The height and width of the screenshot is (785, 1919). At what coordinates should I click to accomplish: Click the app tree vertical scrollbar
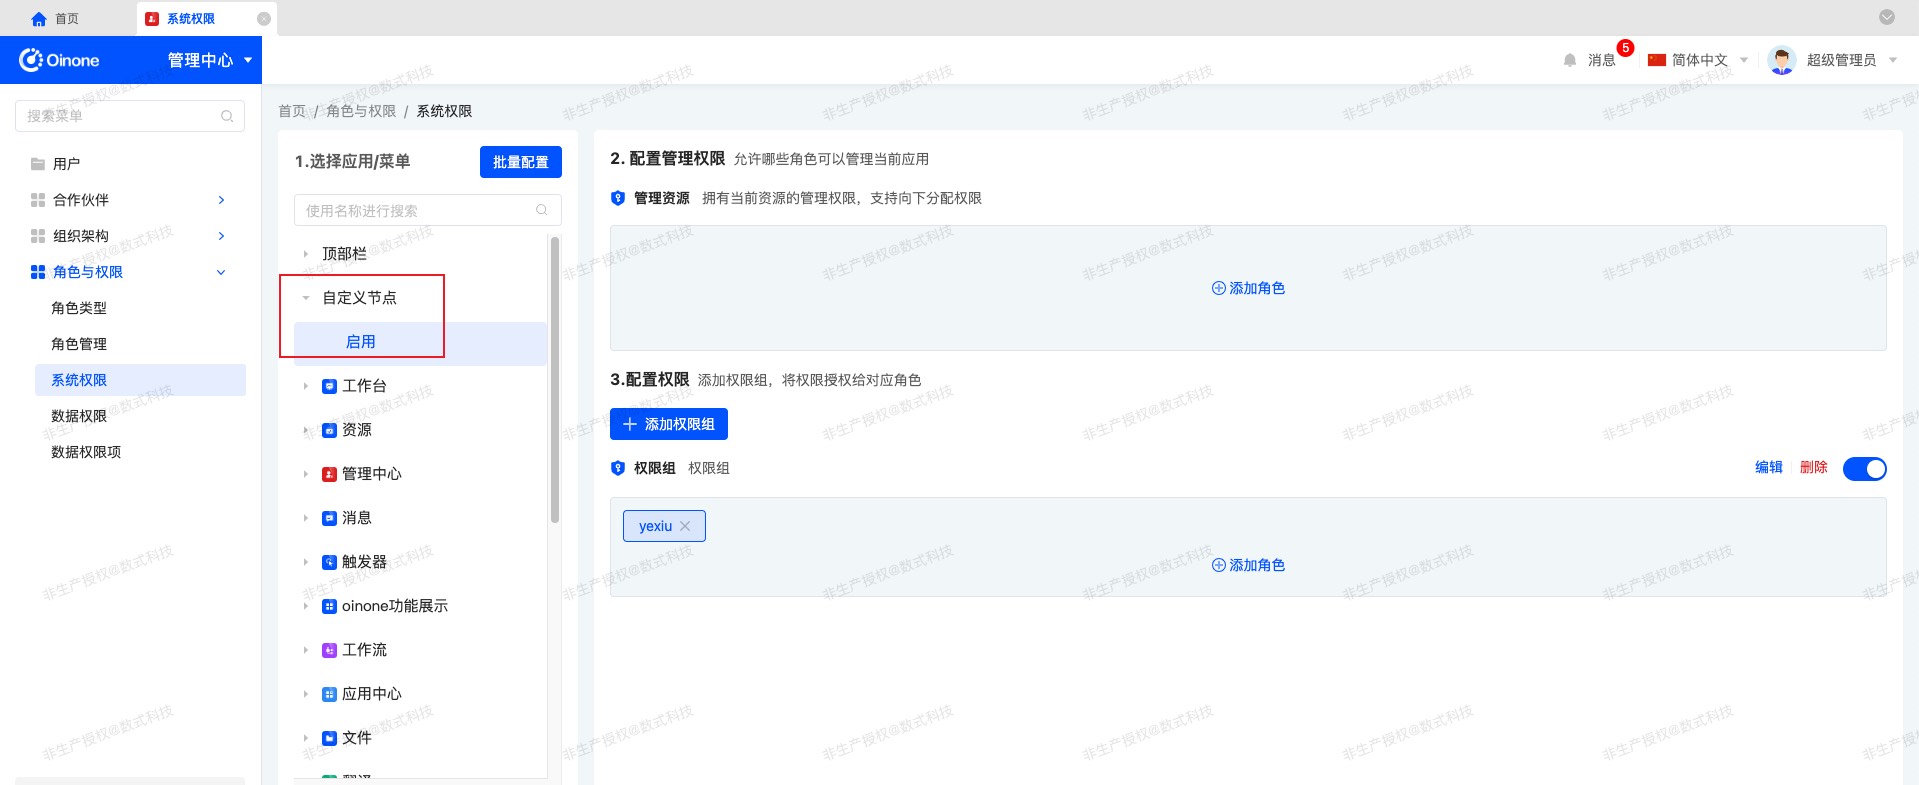click(554, 380)
